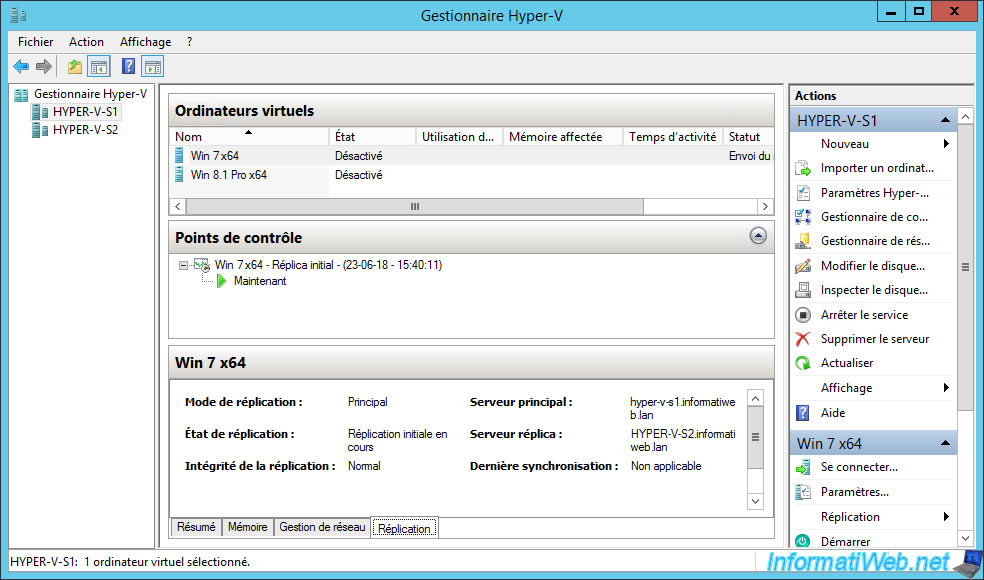Click the Arrêter le service icon

click(803, 315)
